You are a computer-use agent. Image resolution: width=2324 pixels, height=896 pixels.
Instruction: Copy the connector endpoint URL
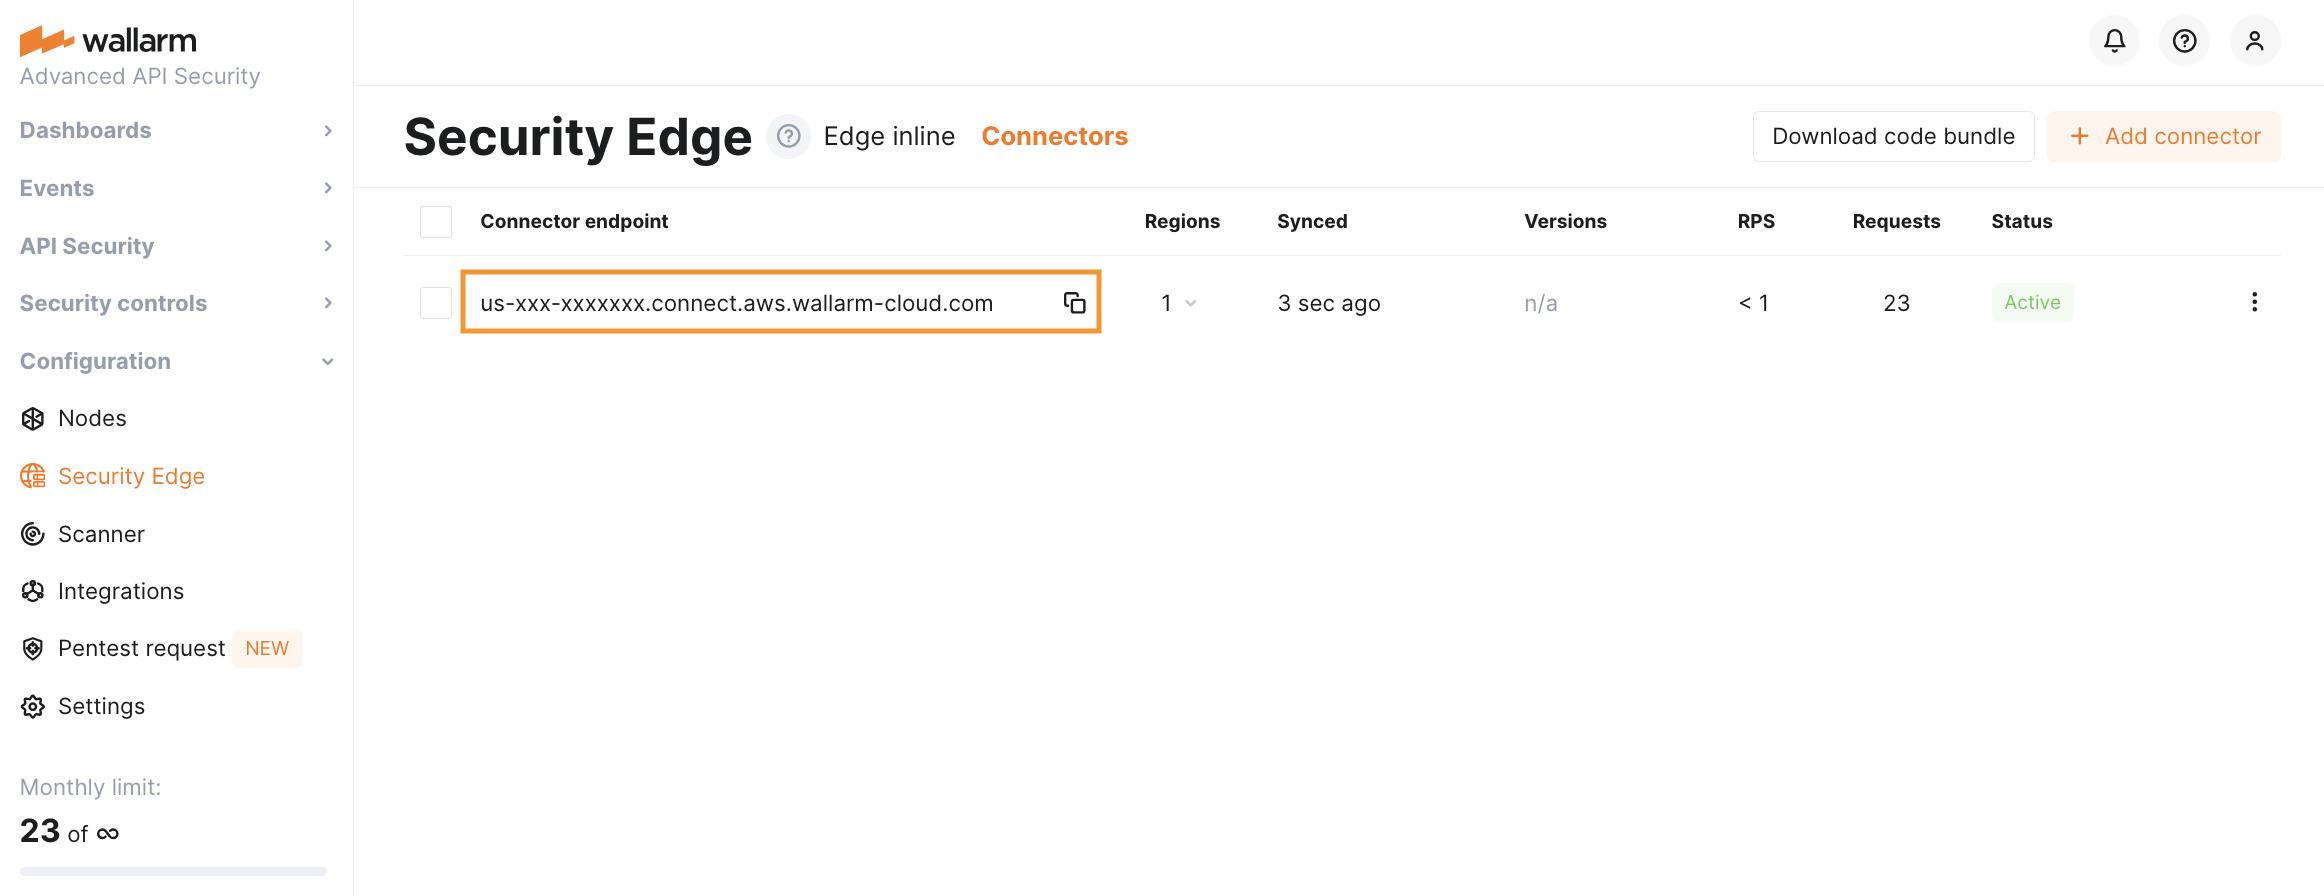click(1074, 303)
